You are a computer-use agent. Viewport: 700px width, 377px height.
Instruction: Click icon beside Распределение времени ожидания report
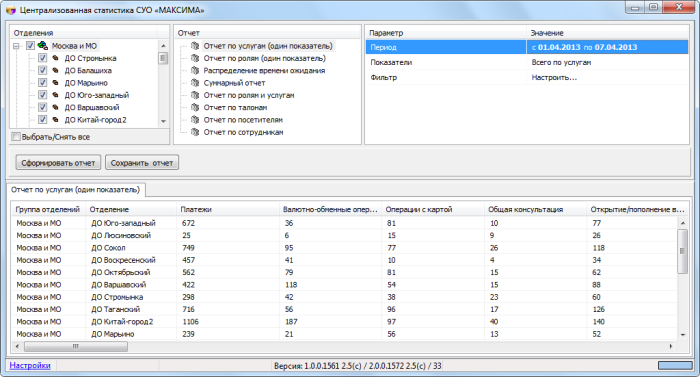tap(195, 71)
